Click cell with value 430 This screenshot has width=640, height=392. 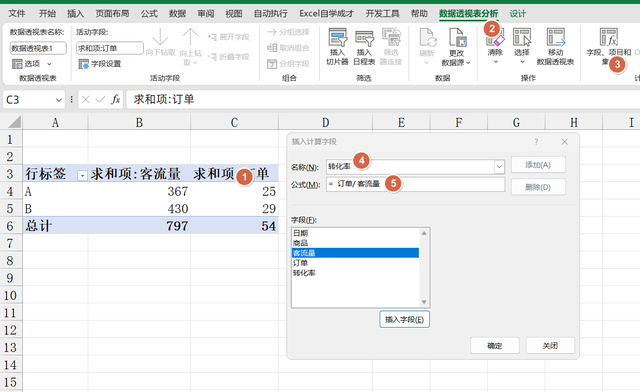139,209
